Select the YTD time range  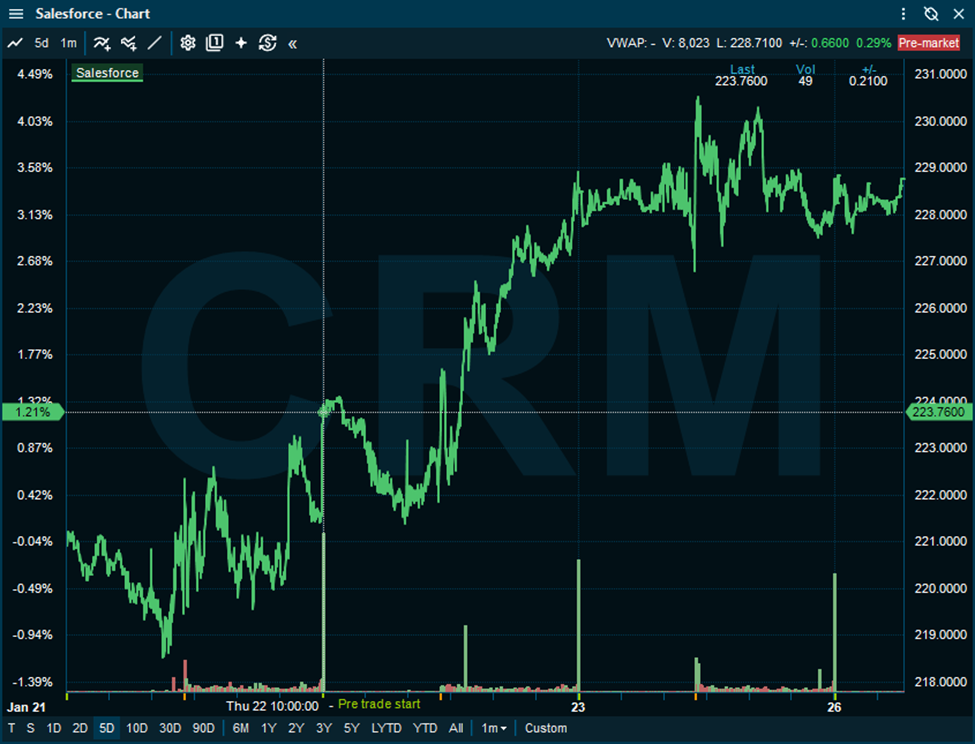click(425, 728)
